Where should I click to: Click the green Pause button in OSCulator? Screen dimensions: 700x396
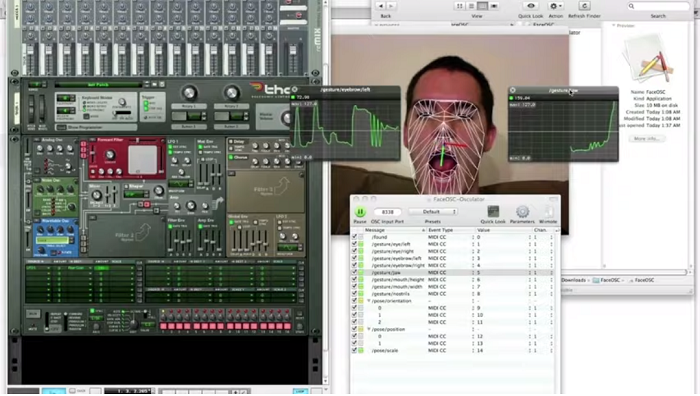[x=360, y=212]
